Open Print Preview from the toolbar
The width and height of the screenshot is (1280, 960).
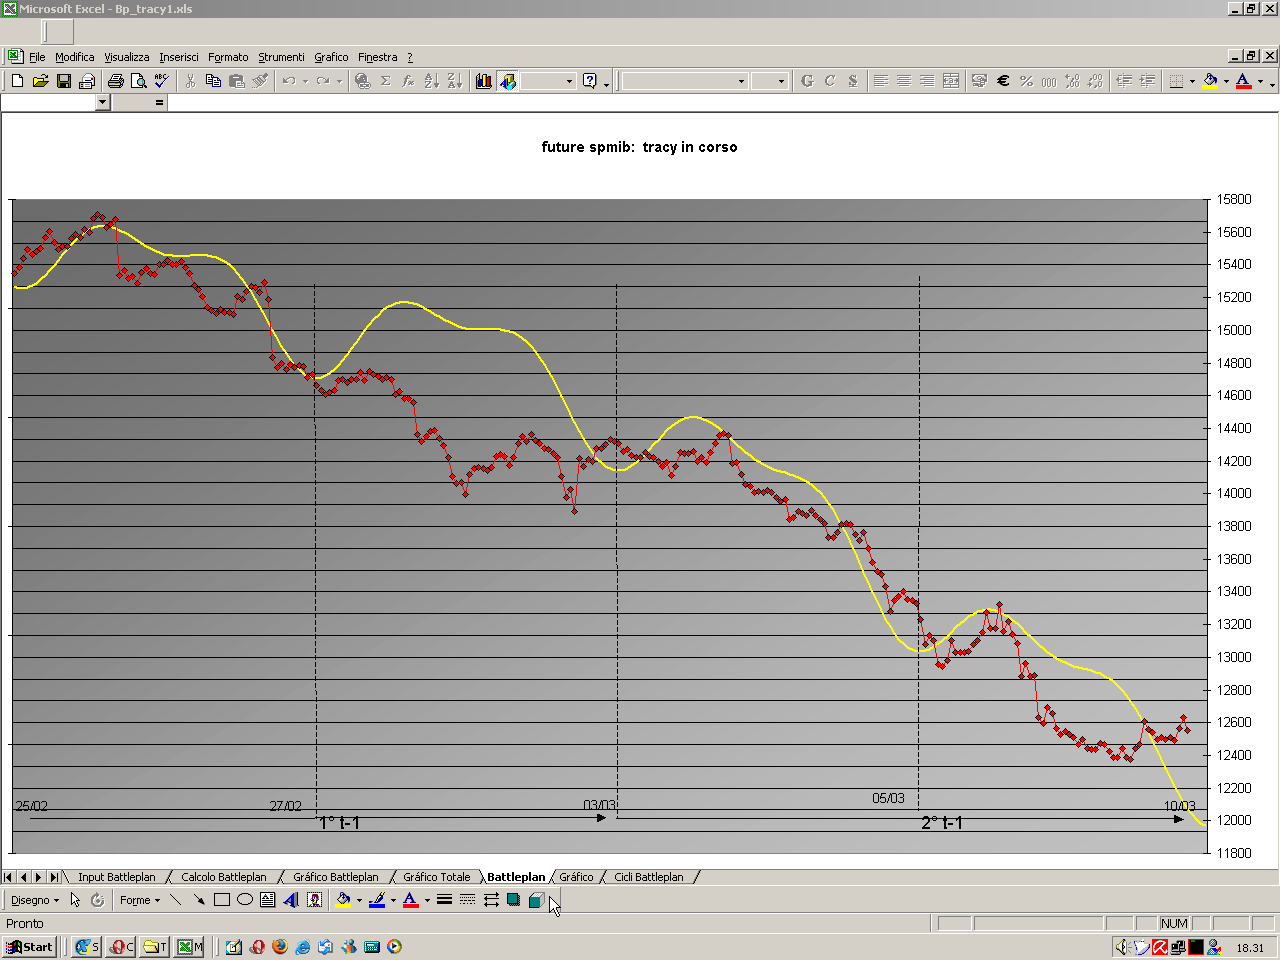[x=138, y=81]
